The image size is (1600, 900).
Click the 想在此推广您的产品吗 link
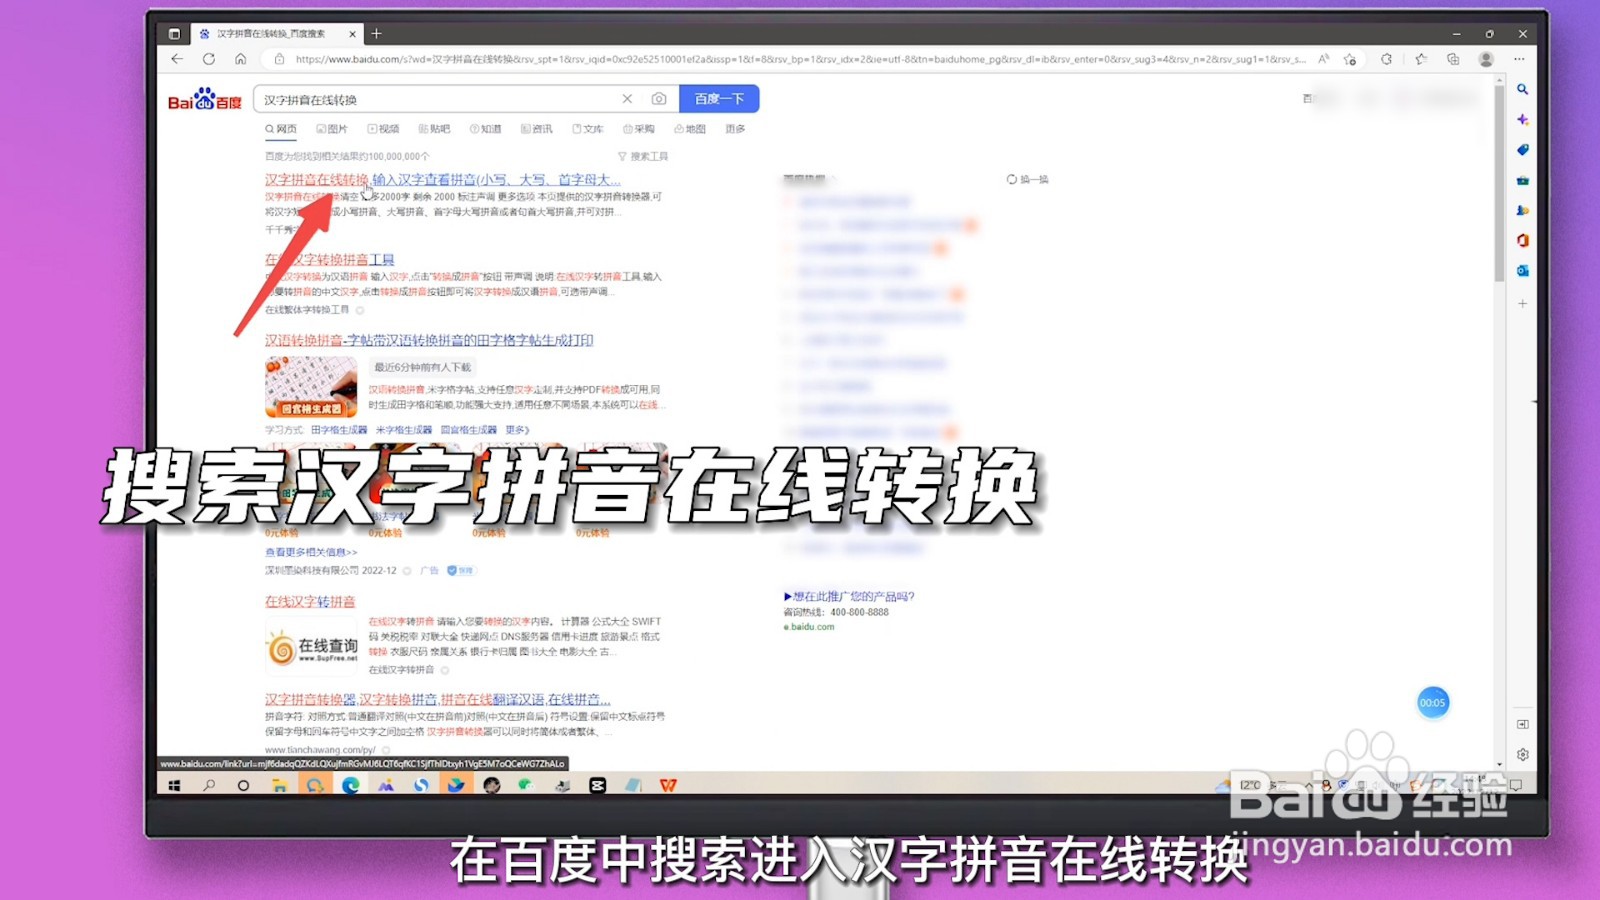849,596
